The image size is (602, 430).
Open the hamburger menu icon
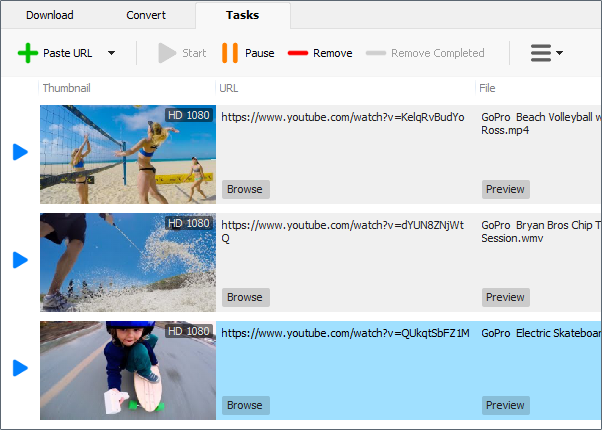(541, 53)
